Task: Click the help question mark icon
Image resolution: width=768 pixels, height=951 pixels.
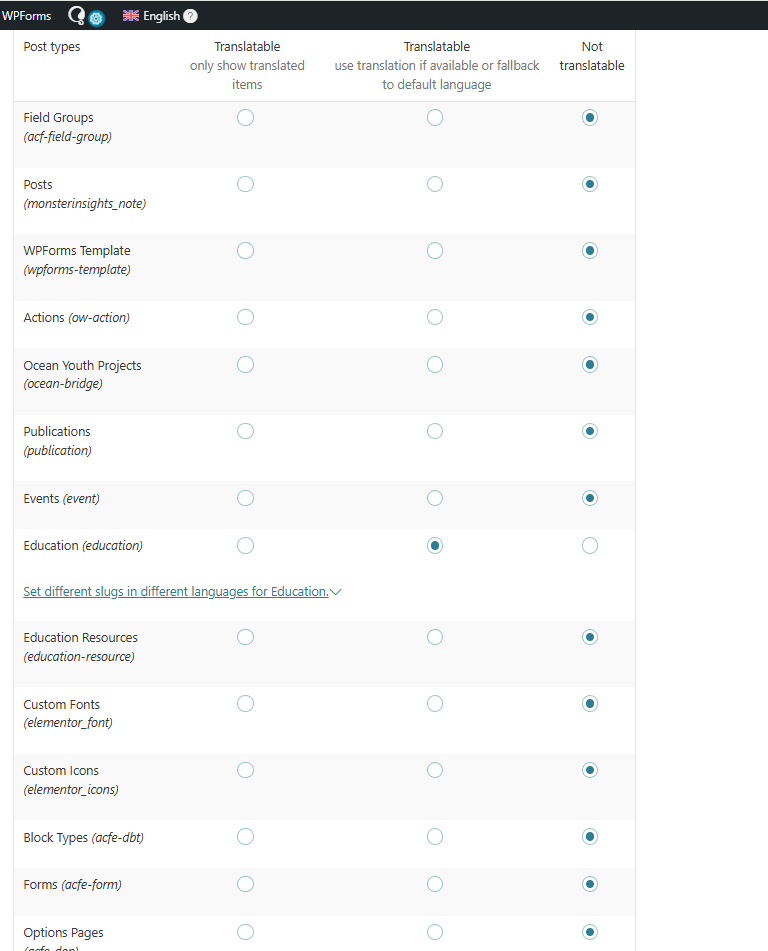Action: click(190, 16)
